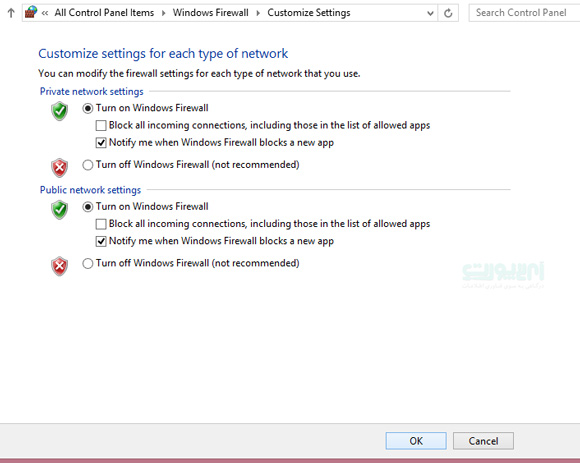
Task: Click the Customize settings for each type heading
Action: (x=163, y=54)
